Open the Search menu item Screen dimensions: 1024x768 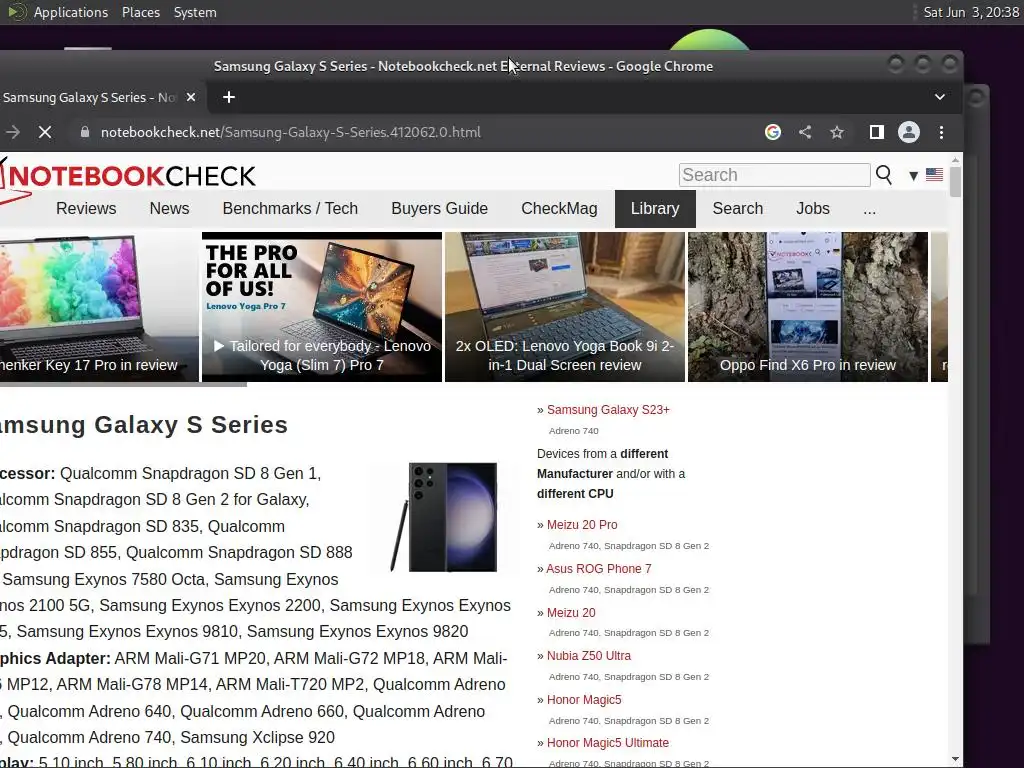coord(737,208)
